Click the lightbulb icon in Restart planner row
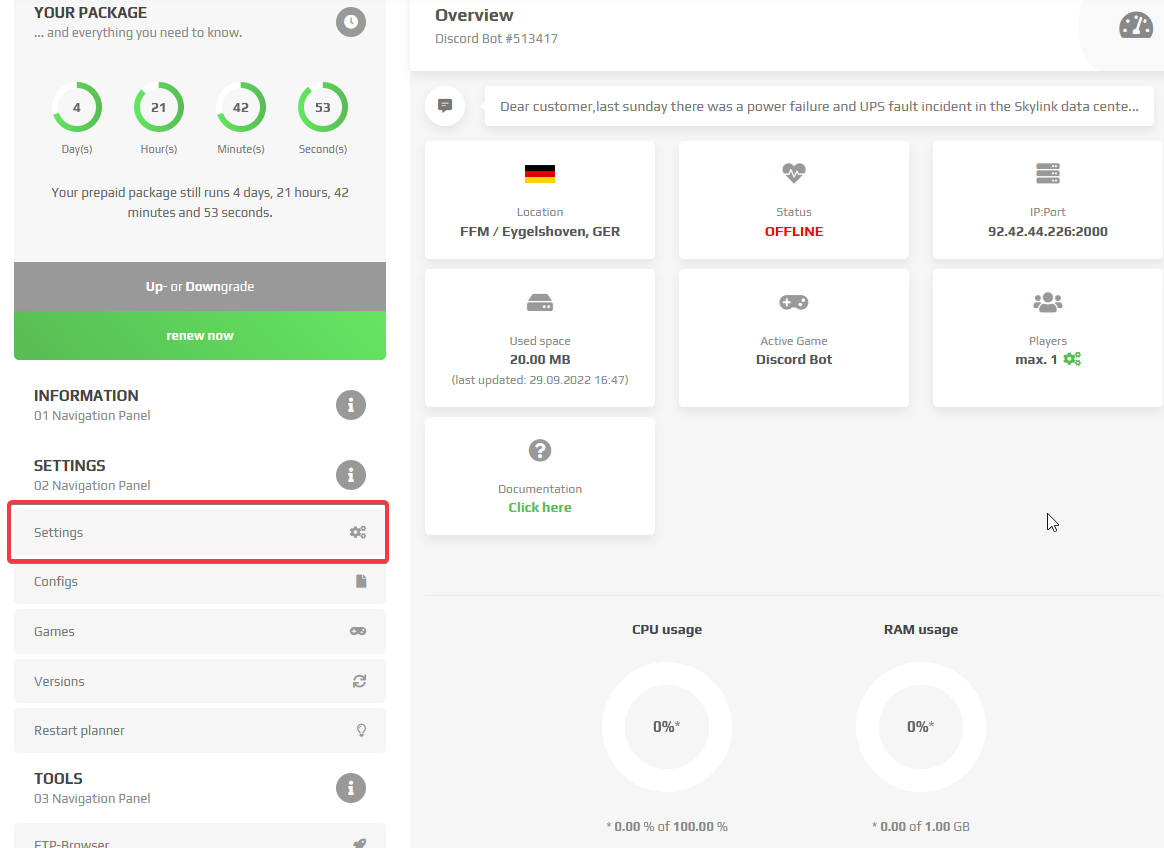The height and width of the screenshot is (848, 1164). (362, 730)
